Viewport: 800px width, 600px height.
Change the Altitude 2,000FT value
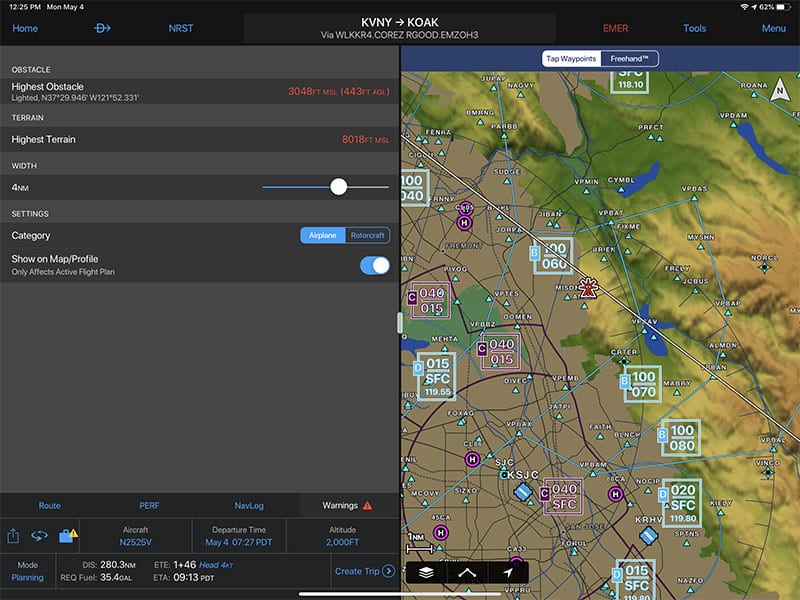point(342,536)
